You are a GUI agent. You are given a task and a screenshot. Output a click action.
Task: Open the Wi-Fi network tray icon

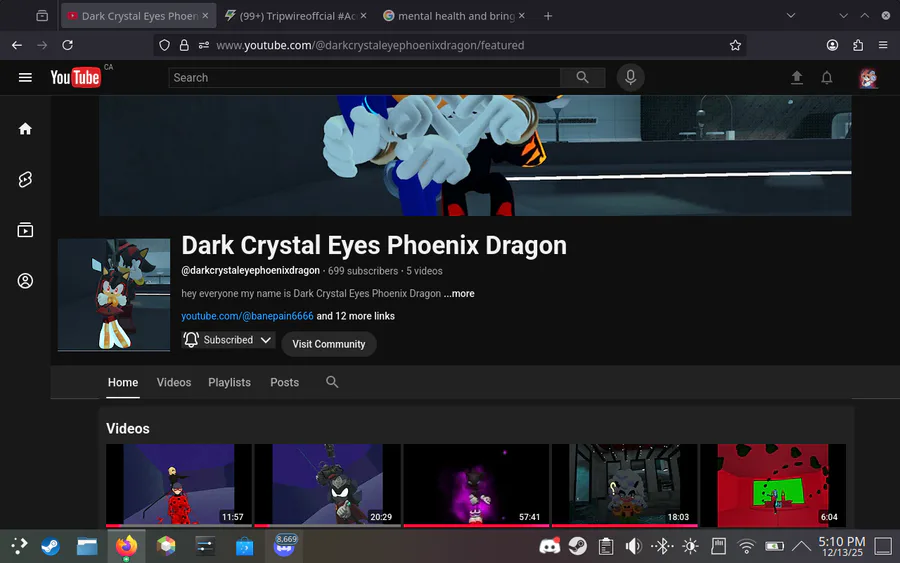[746, 546]
